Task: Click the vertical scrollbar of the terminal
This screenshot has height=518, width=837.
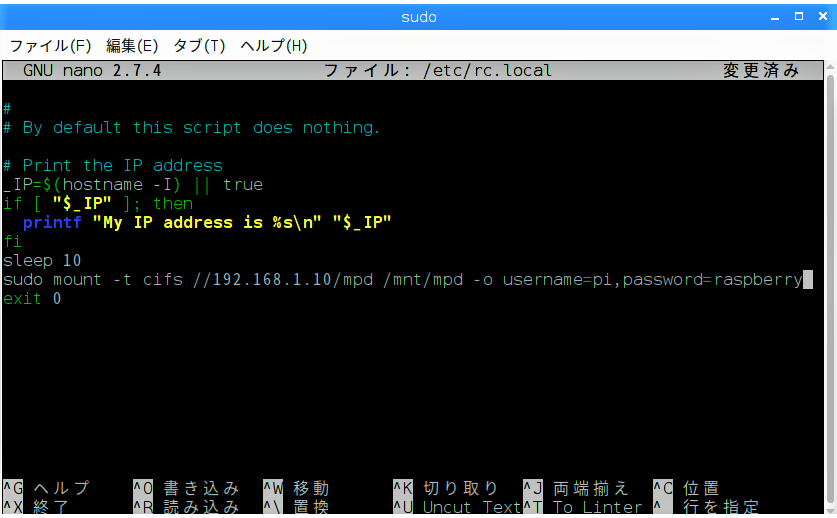Action: coord(830,288)
